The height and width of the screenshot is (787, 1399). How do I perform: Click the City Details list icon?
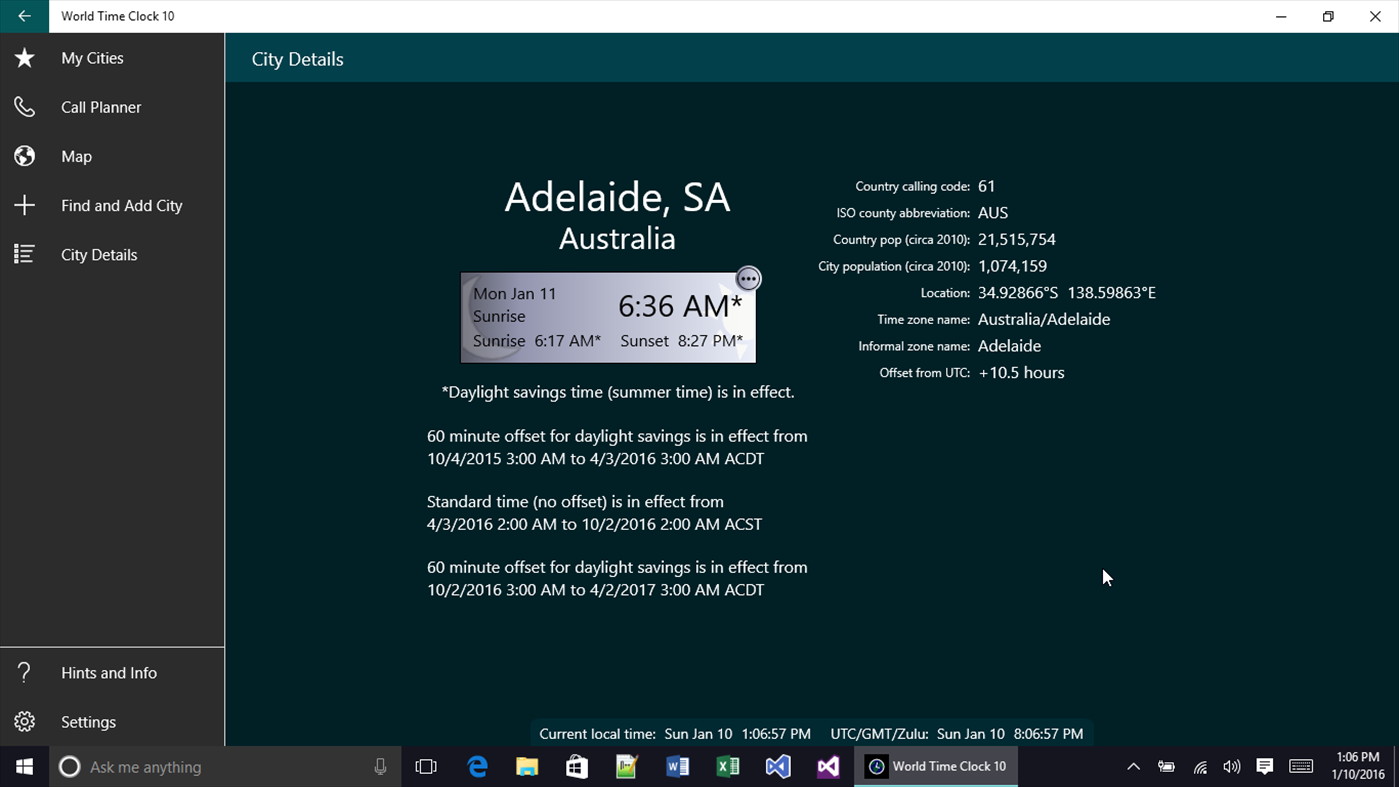[x=24, y=254]
